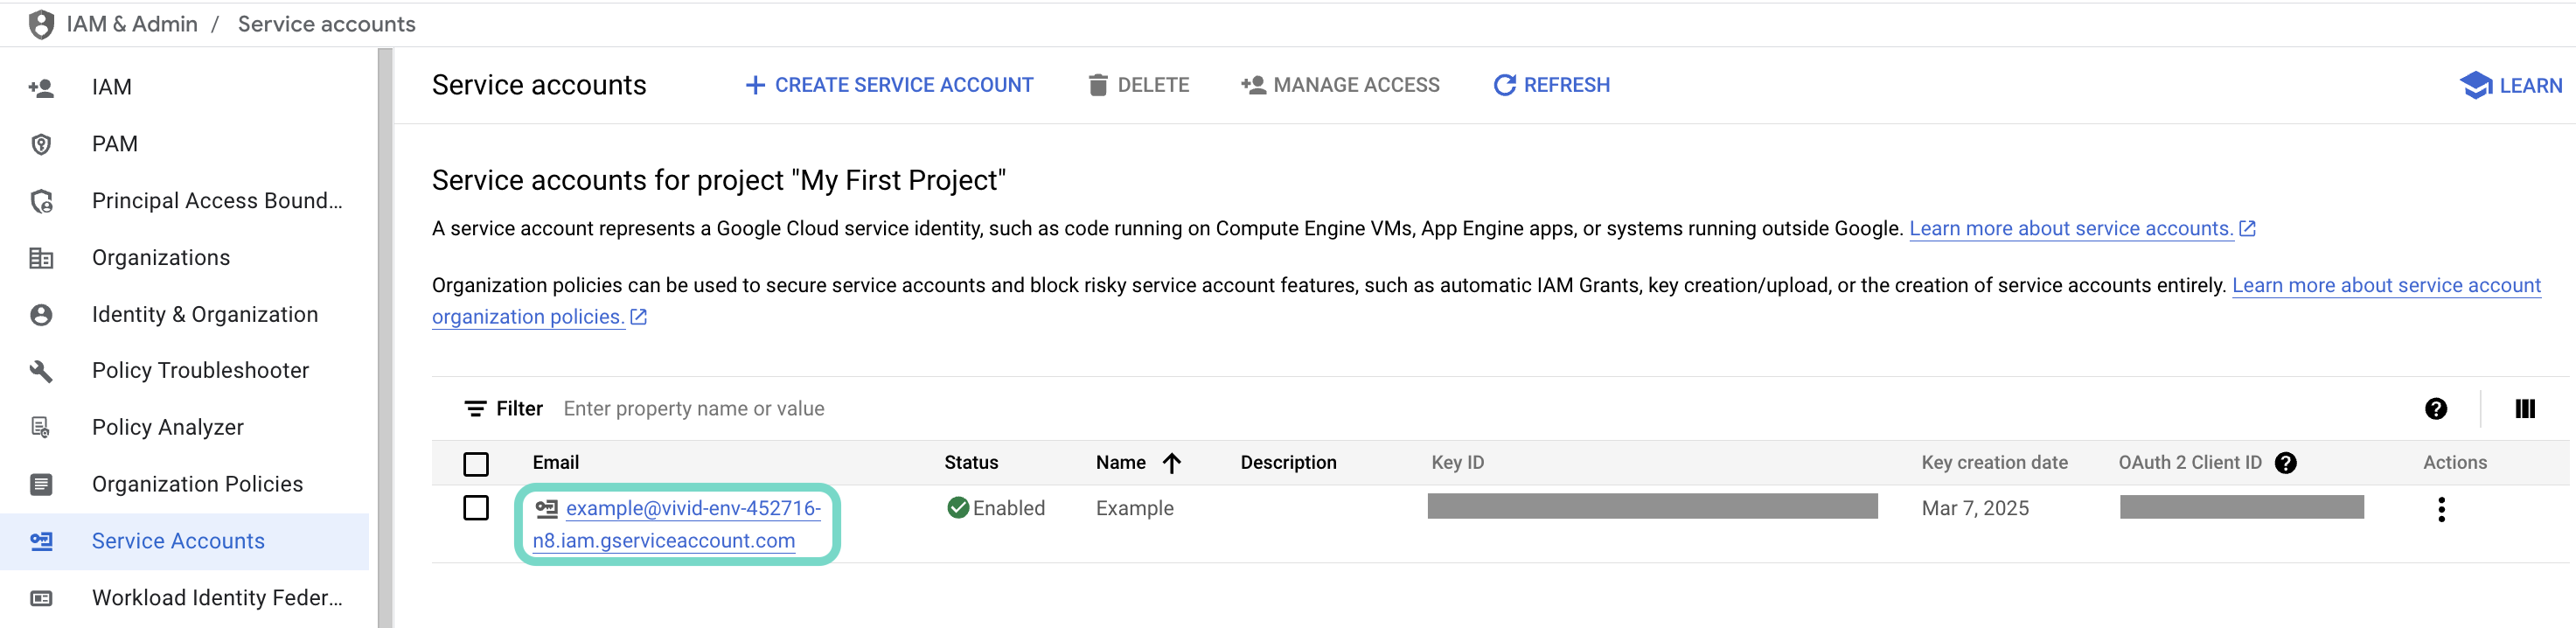
Task: Select all rows with header checkbox
Action: pyautogui.click(x=476, y=464)
